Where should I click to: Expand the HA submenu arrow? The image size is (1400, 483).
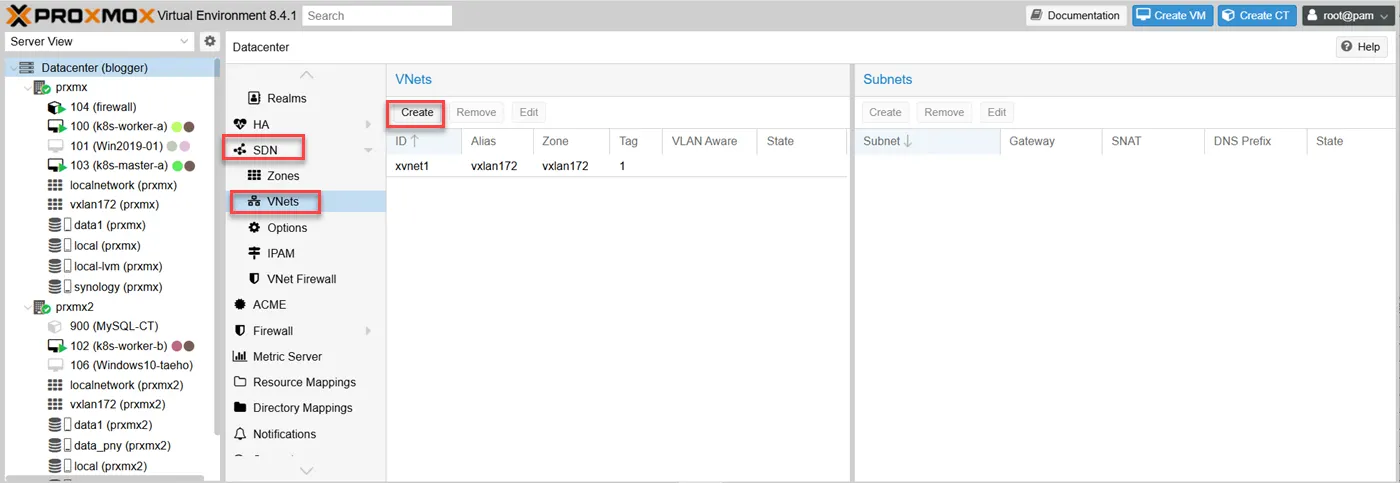click(x=368, y=124)
